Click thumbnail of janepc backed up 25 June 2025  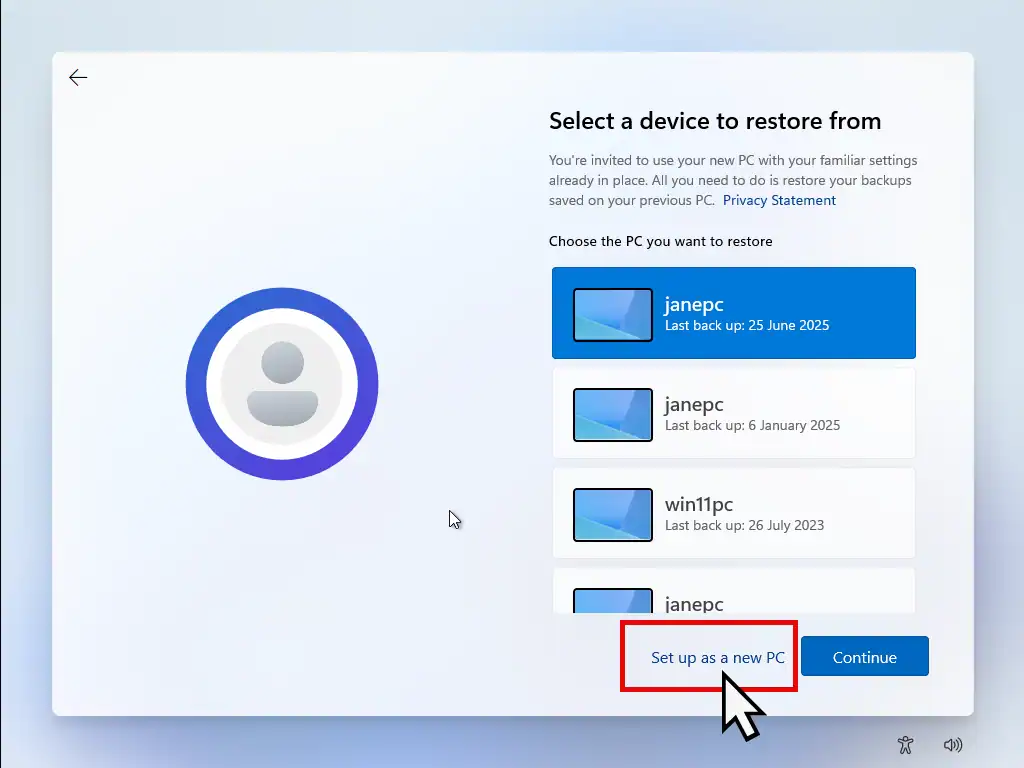(x=613, y=314)
